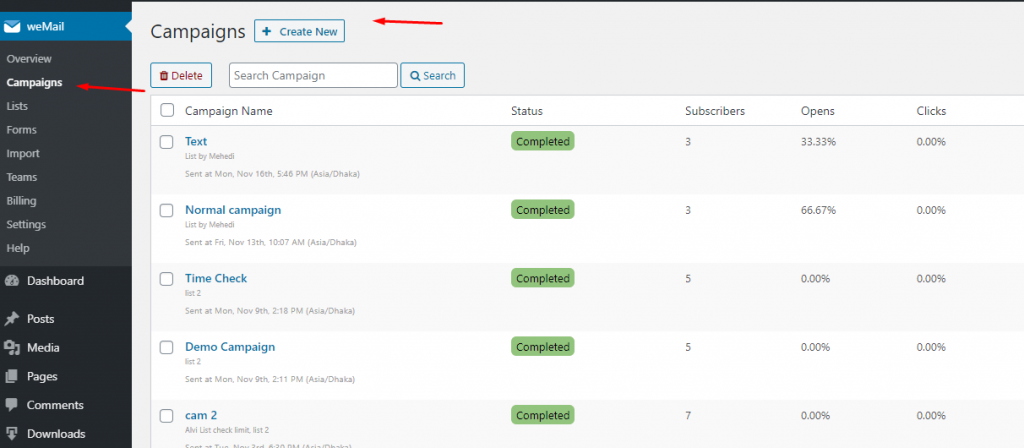Click the Completed badge for Time Check
Viewport: 1024px width, 448px height.
coord(543,278)
